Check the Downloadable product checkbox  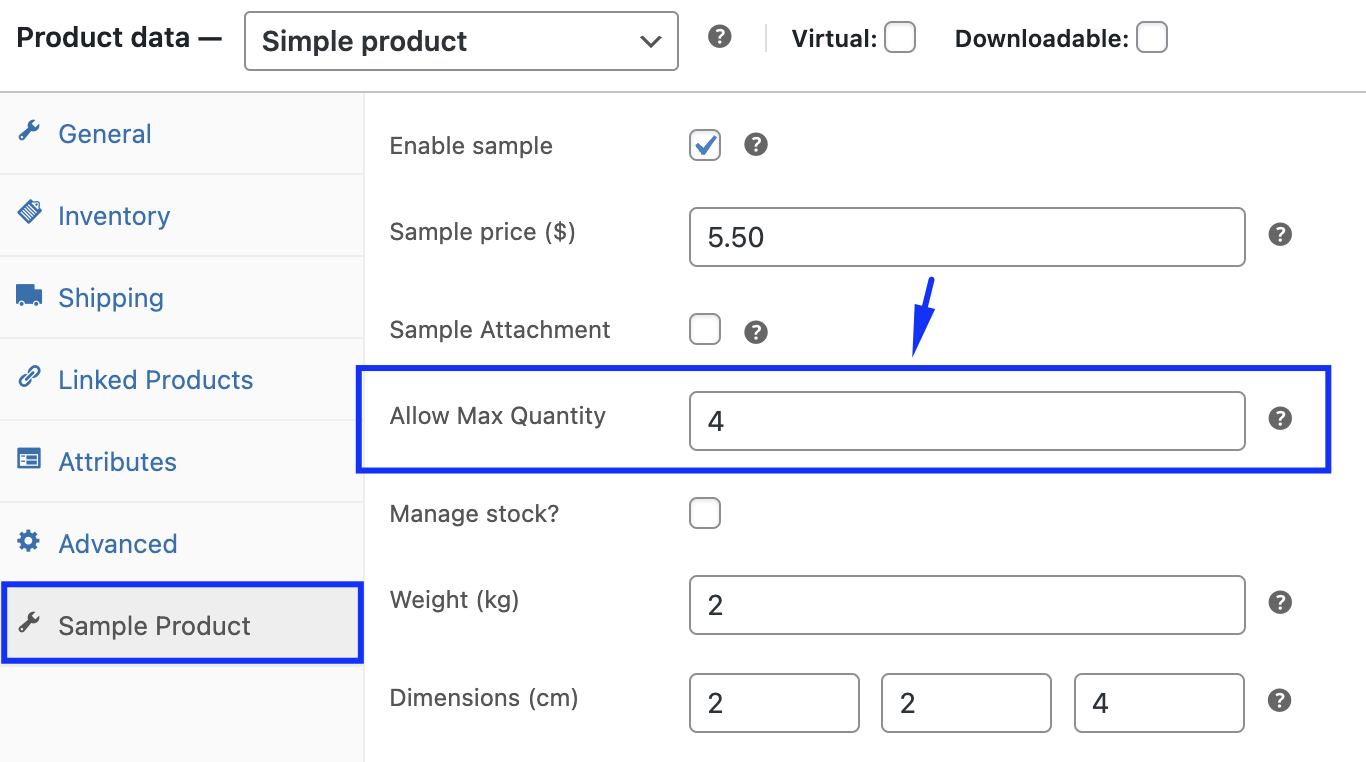pyautogui.click(x=1152, y=38)
